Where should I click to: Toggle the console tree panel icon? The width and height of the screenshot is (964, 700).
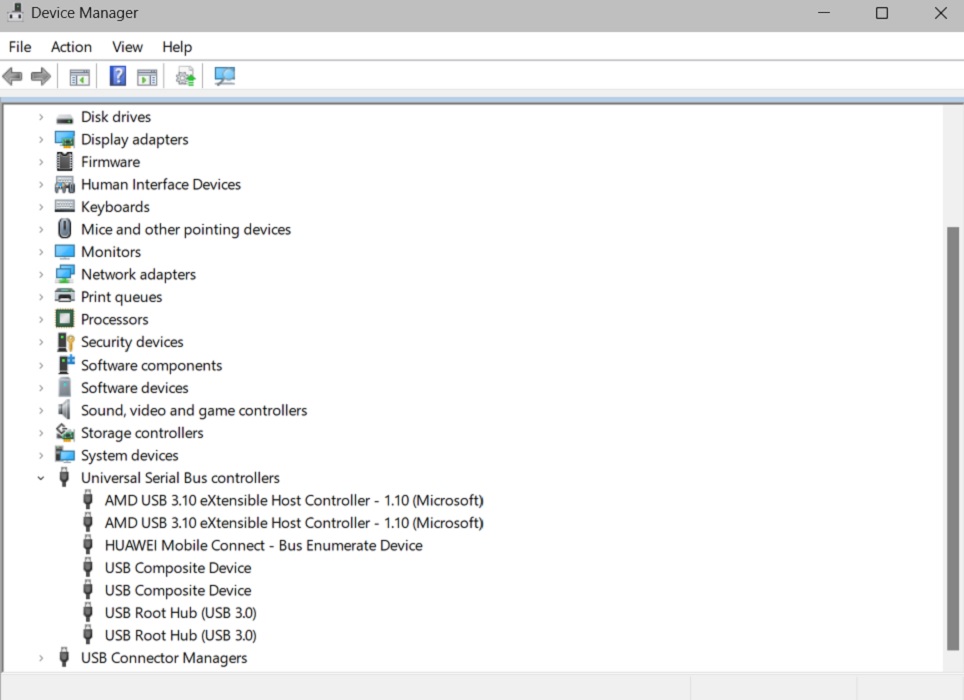[79, 75]
